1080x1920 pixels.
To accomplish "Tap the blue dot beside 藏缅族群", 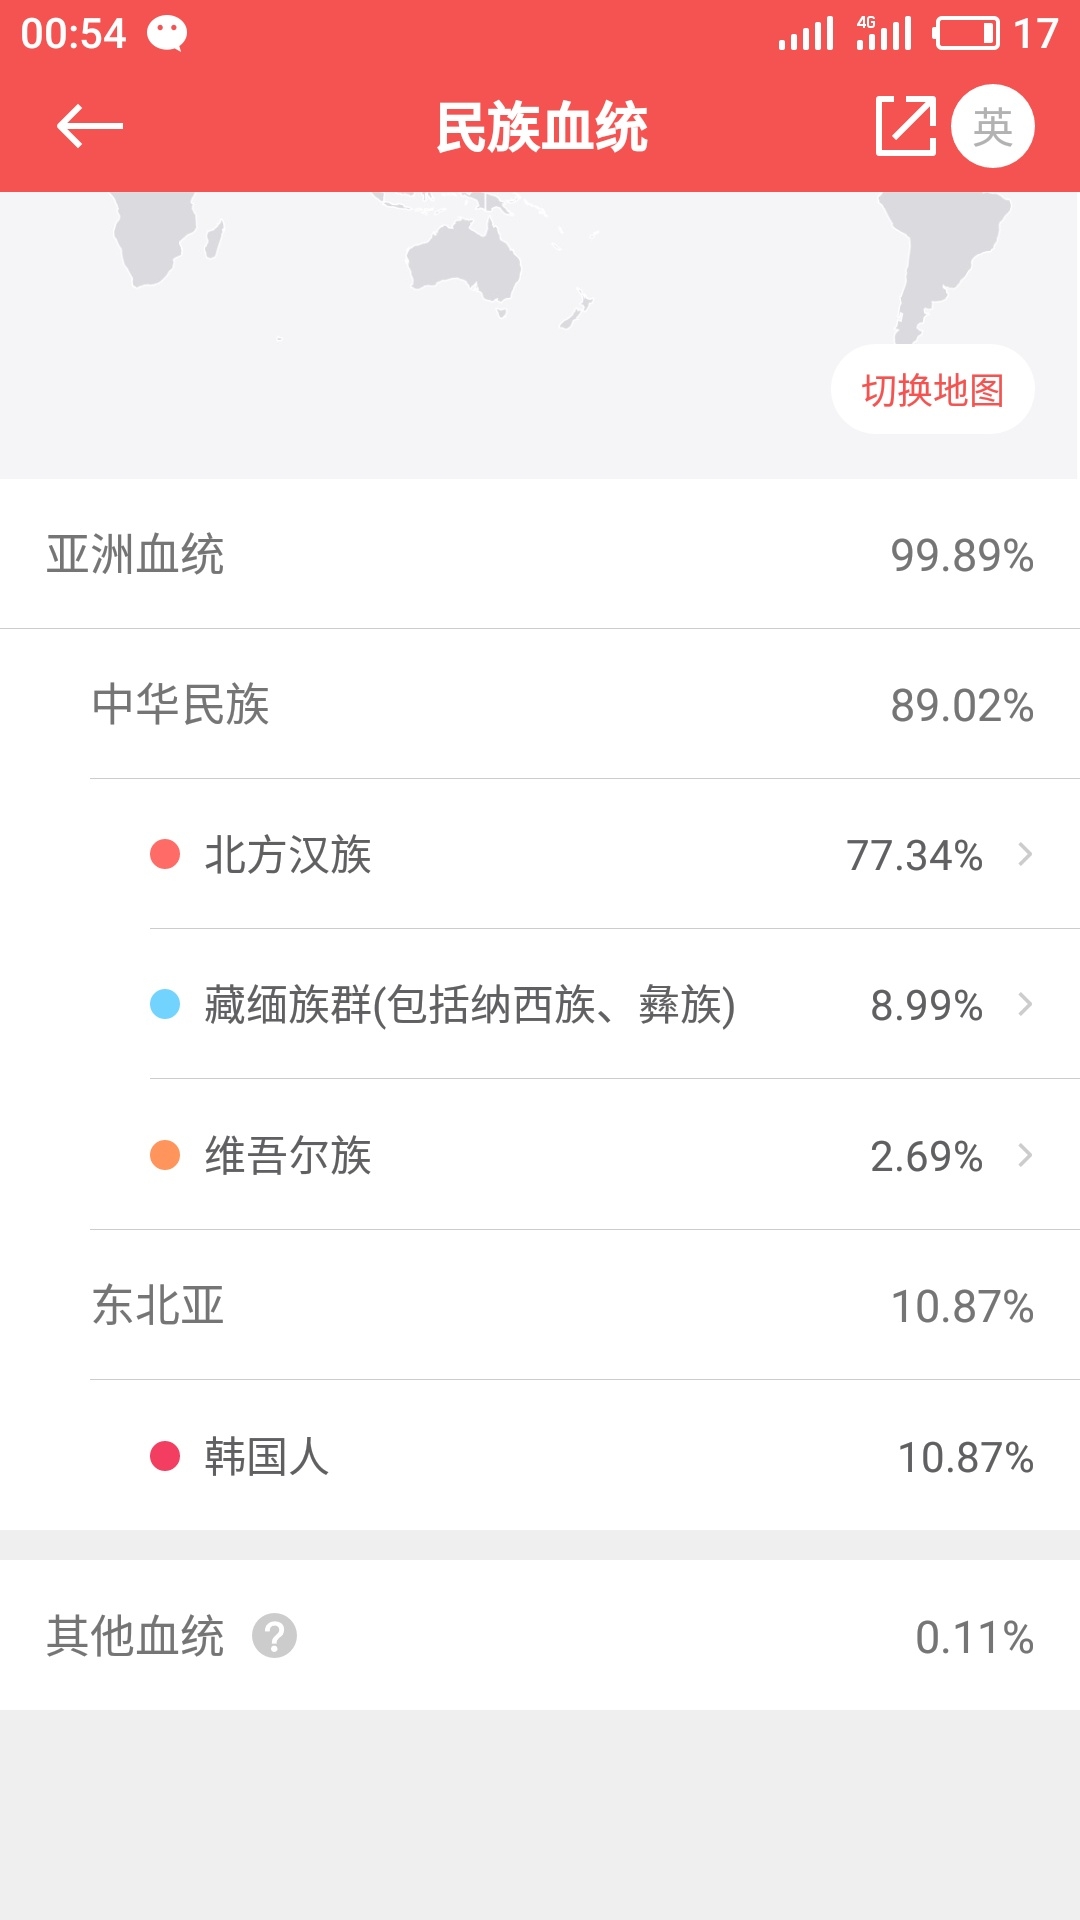I will click(165, 1004).
